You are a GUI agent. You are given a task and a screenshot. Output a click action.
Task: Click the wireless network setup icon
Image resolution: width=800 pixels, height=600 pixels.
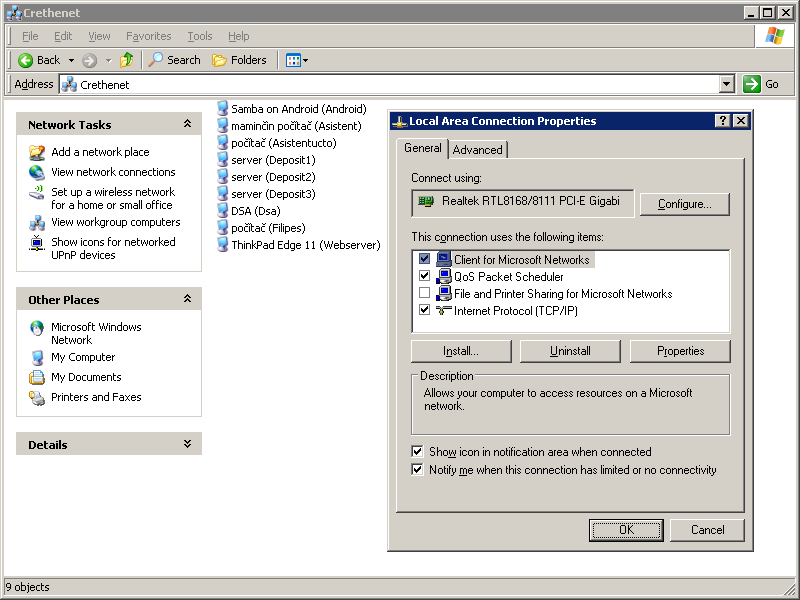coord(37,193)
